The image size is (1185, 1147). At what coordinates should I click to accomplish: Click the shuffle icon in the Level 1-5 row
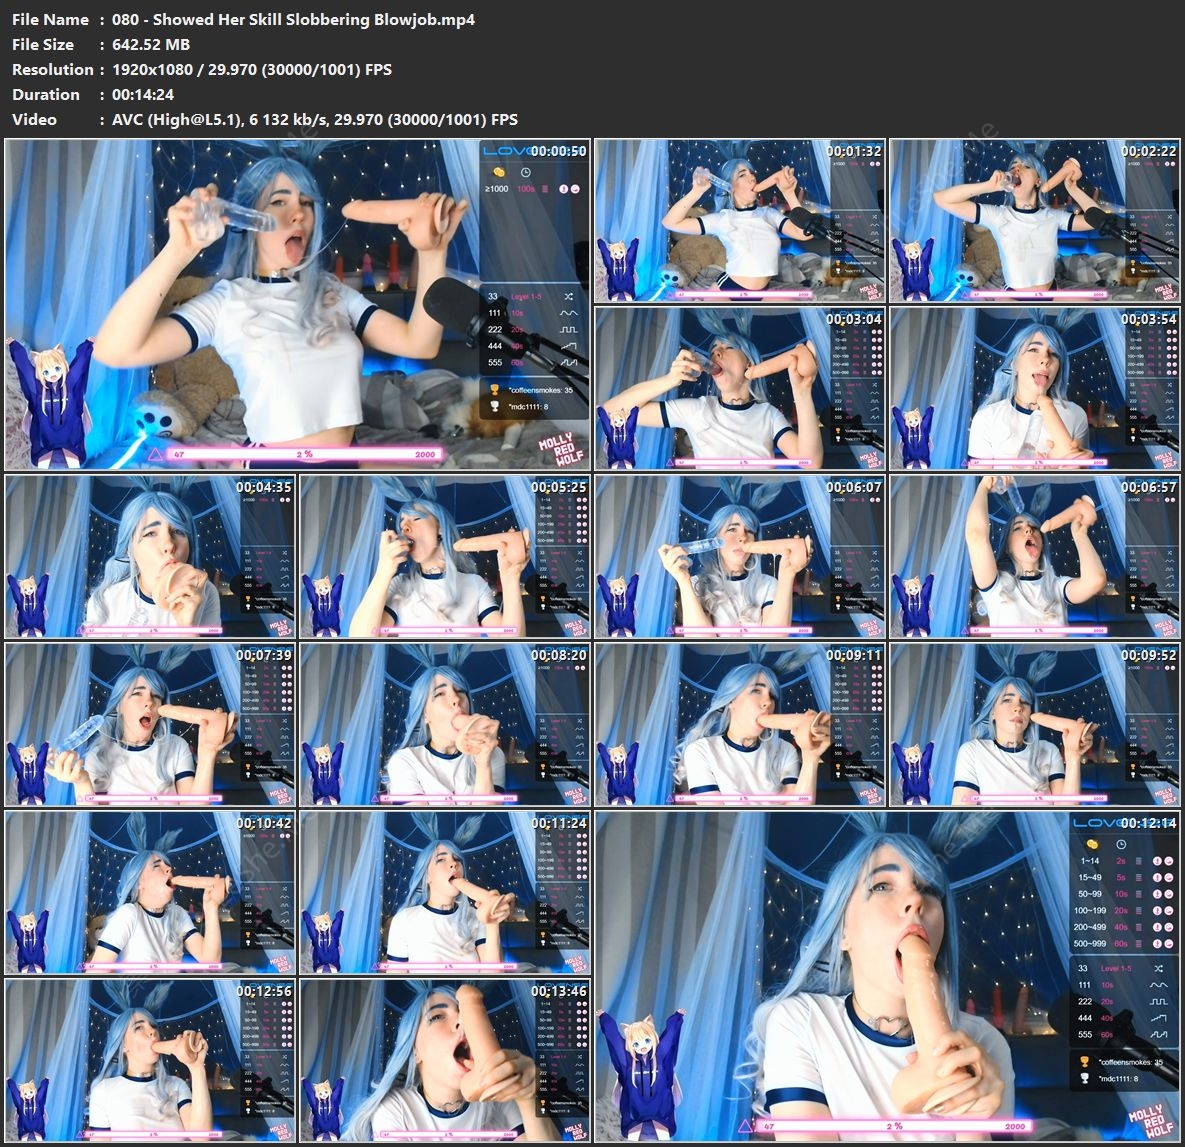(569, 297)
